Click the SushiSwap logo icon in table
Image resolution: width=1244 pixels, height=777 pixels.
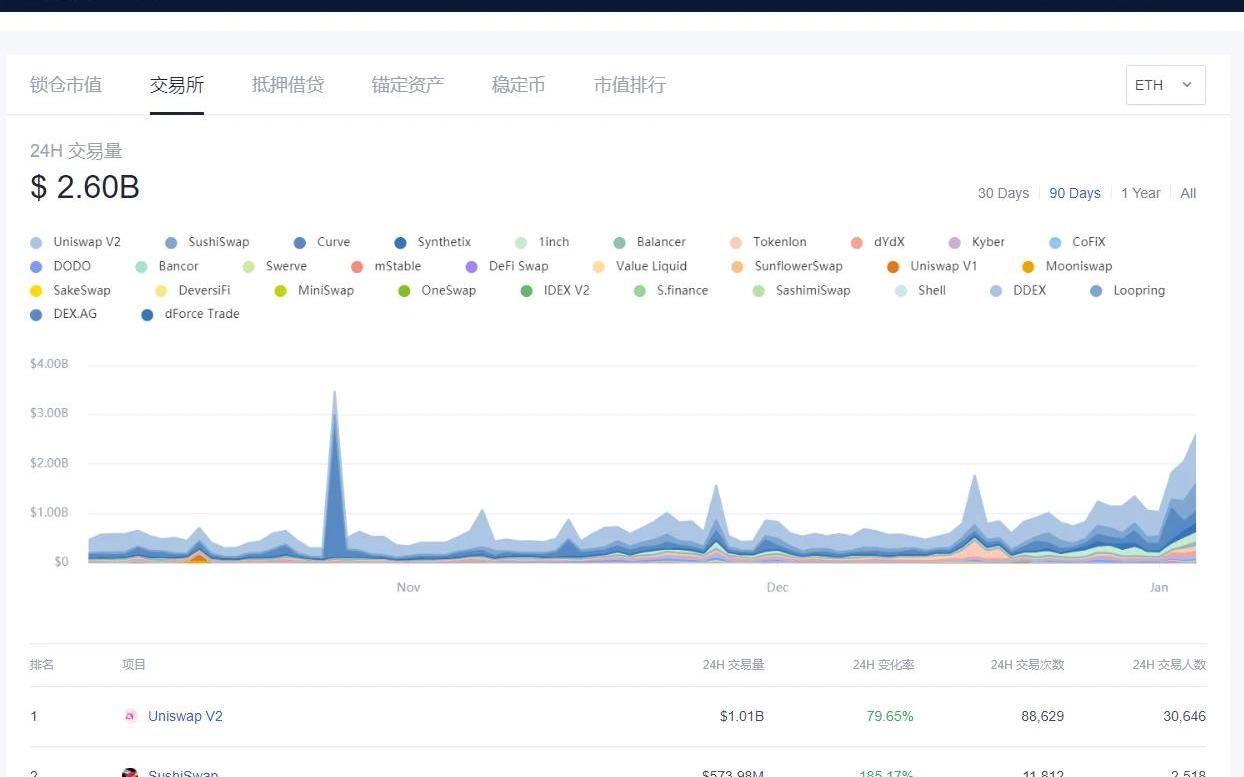tap(130, 774)
